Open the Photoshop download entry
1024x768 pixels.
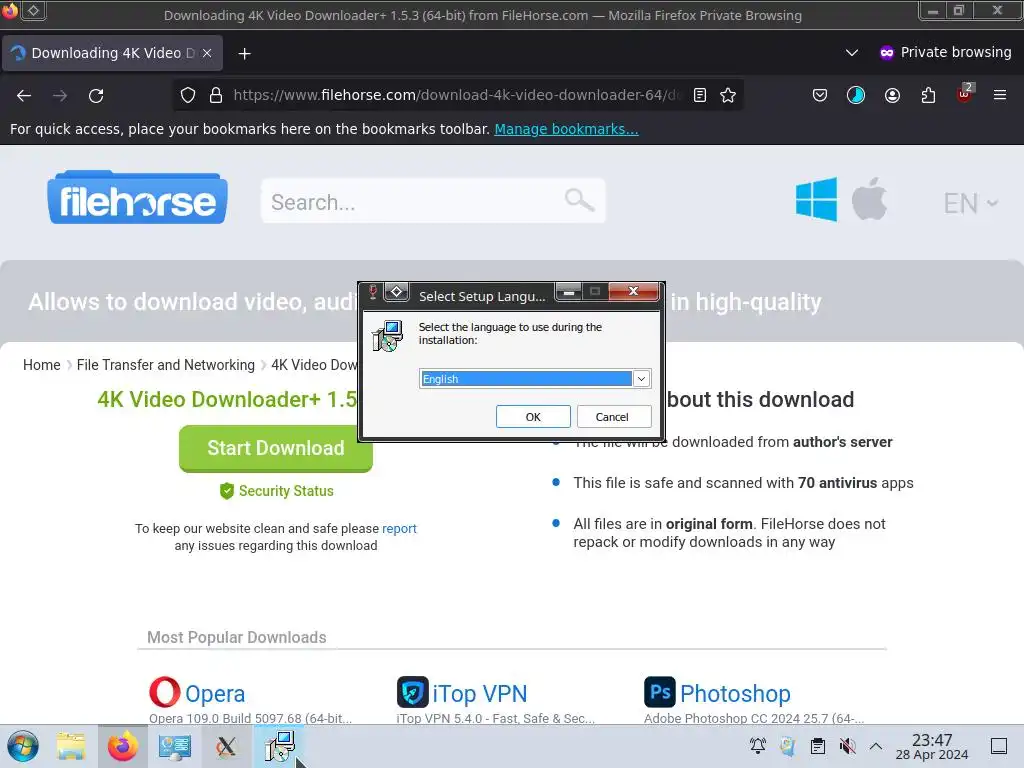735,694
